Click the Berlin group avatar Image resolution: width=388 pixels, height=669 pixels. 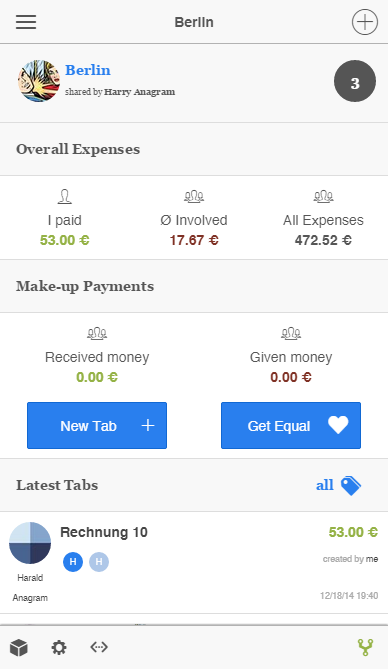tap(39, 81)
